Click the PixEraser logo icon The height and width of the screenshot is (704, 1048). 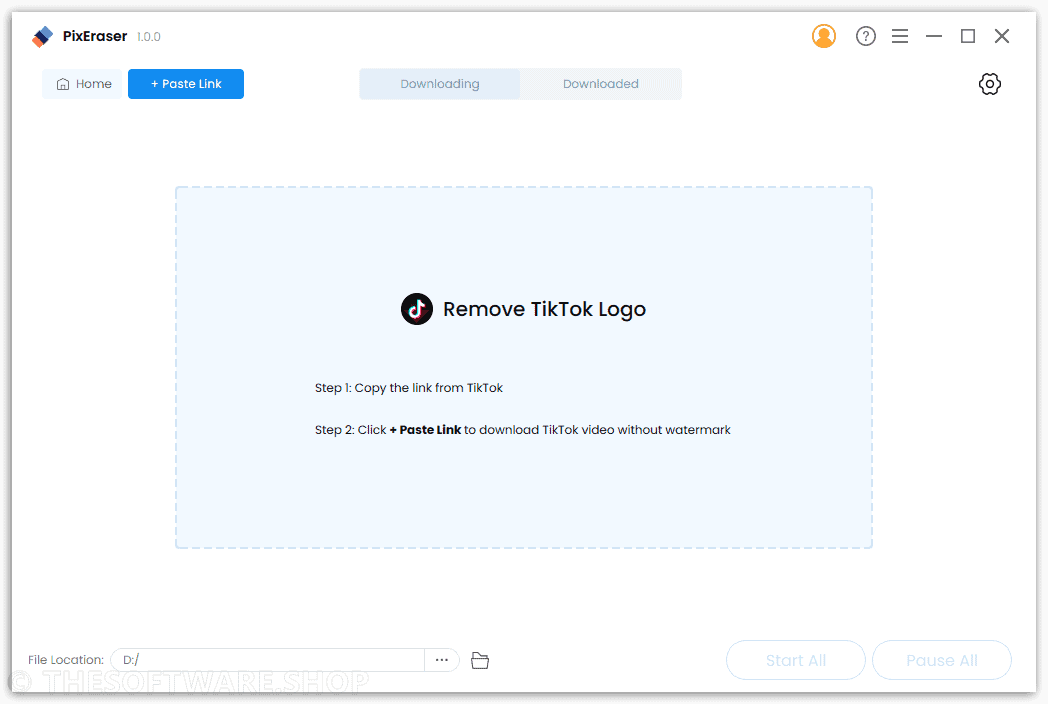pos(42,37)
